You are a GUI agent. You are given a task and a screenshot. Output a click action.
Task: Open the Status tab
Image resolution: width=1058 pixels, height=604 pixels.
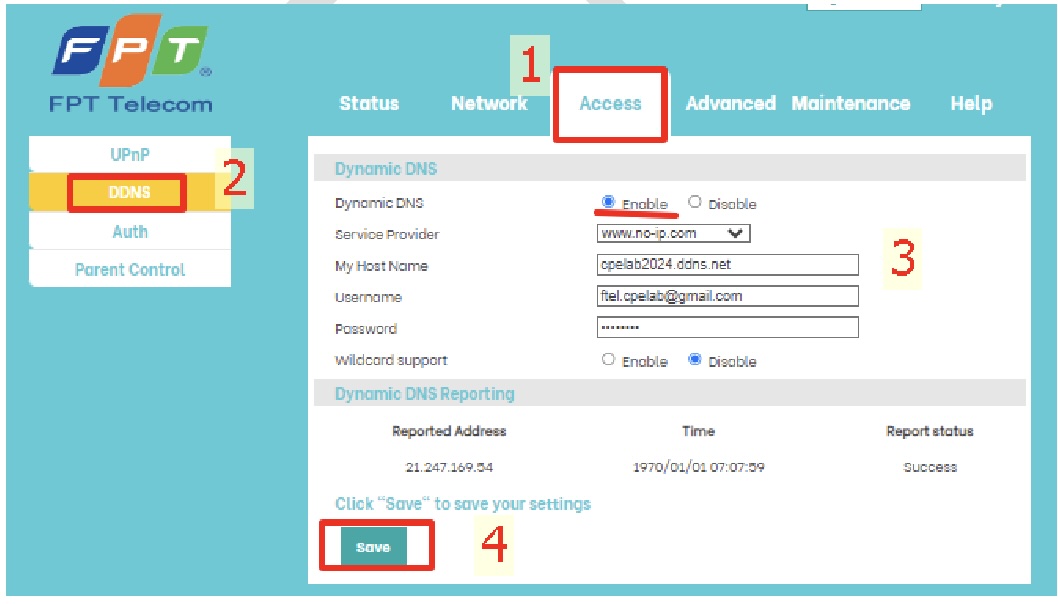(369, 103)
